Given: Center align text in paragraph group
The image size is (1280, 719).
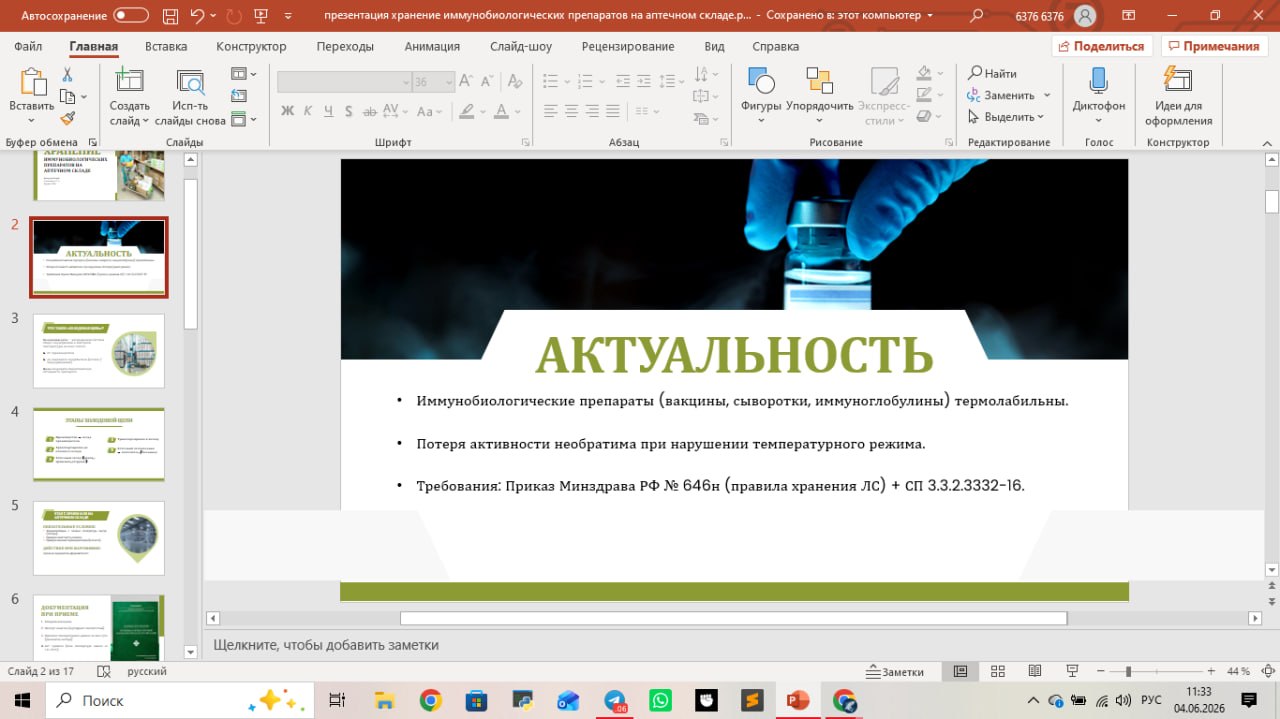Looking at the screenshot, I should [571, 111].
